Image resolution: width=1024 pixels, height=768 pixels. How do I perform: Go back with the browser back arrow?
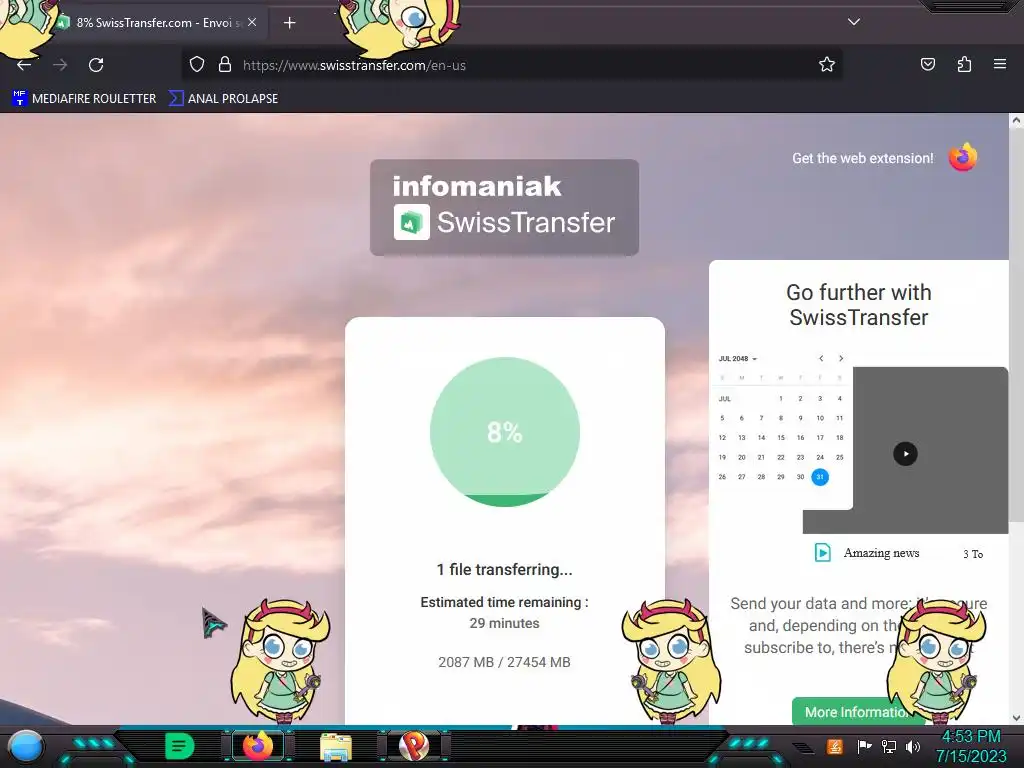coord(24,65)
